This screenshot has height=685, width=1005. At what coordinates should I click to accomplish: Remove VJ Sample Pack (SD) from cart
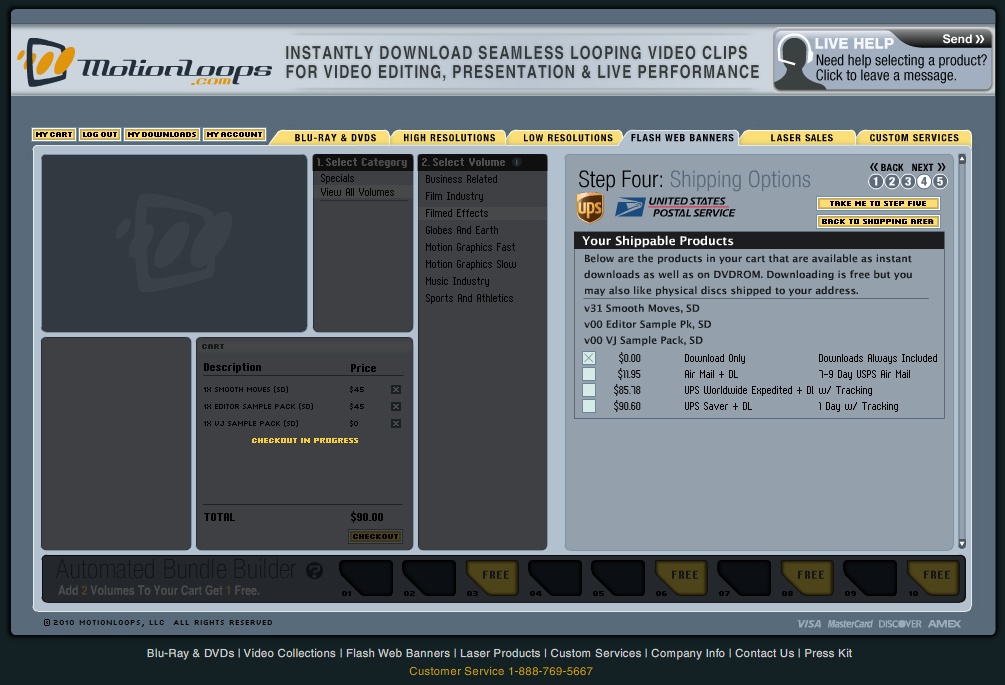pyautogui.click(x=396, y=424)
